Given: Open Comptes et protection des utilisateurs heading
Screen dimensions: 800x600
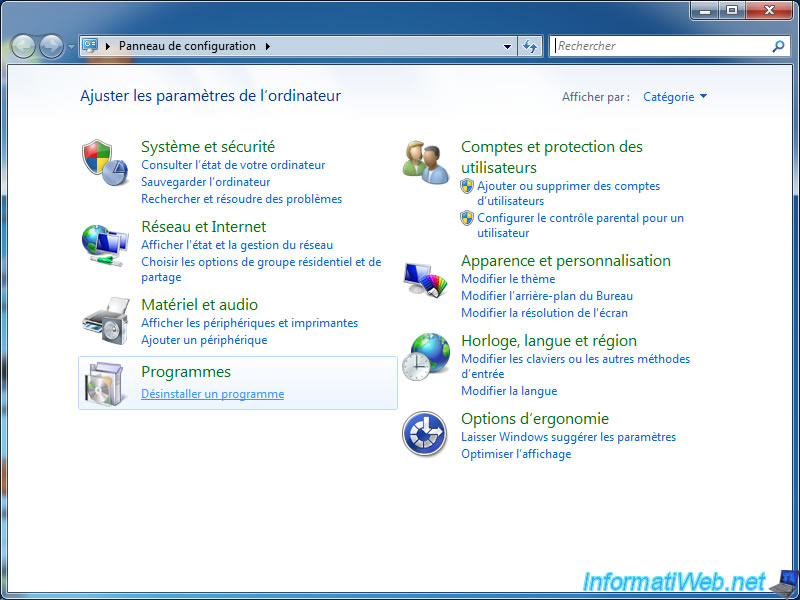Looking at the screenshot, I should [552, 157].
